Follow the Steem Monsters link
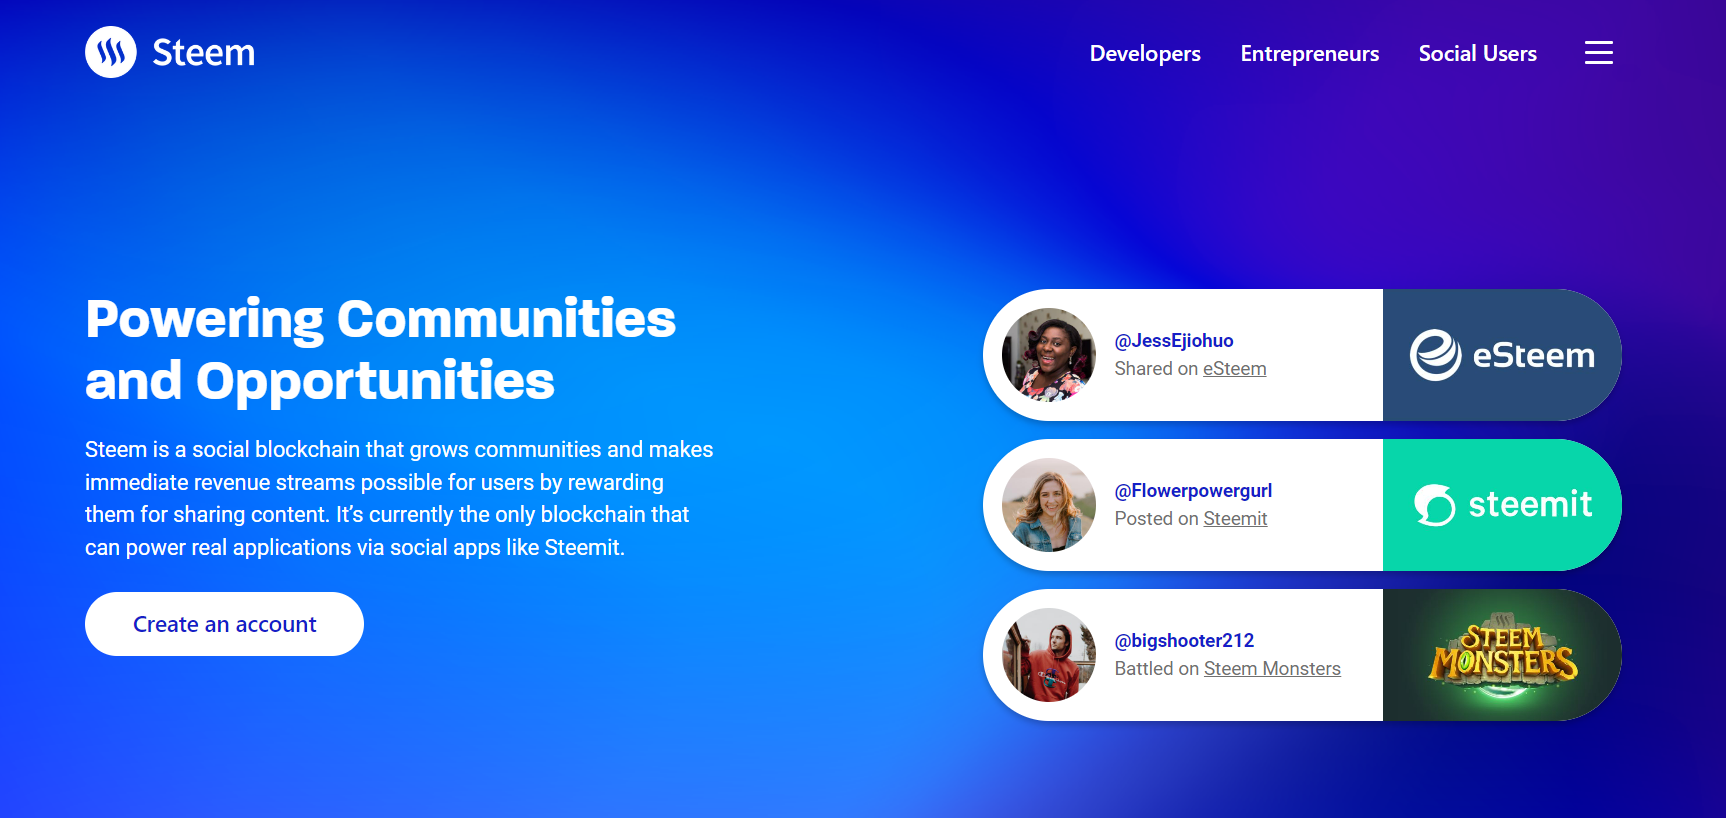Screen dimensions: 1726x818 [x=1272, y=669]
